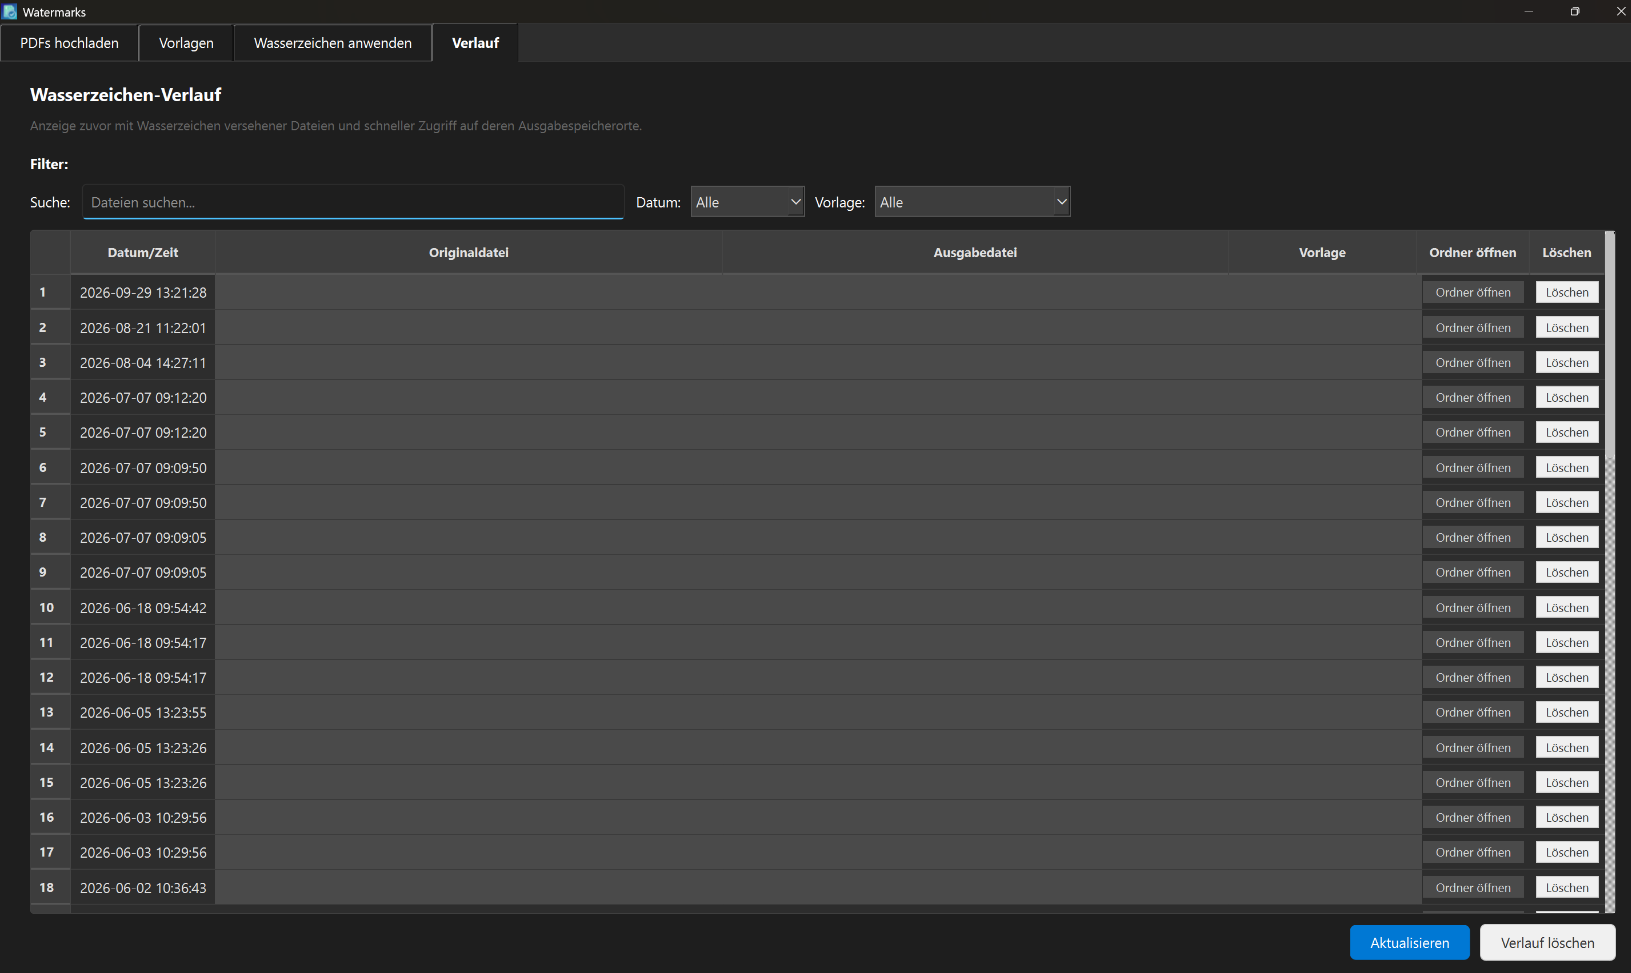This screenshot has height=973, width=1631.
Task: Open the Vorlage filter dropdown
Action: coord(973,202)
